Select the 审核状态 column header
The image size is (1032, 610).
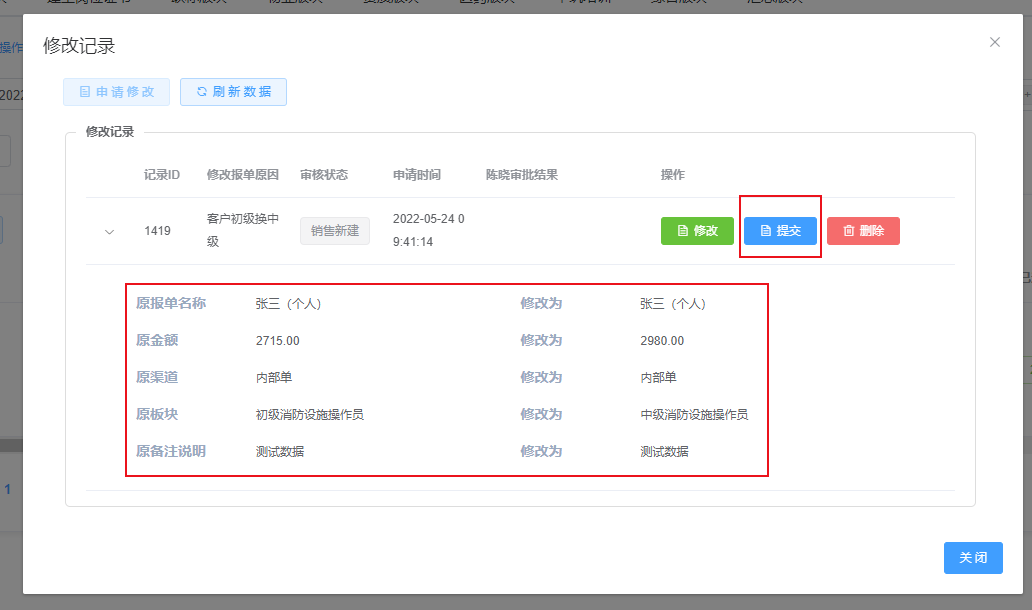point(324,175)
